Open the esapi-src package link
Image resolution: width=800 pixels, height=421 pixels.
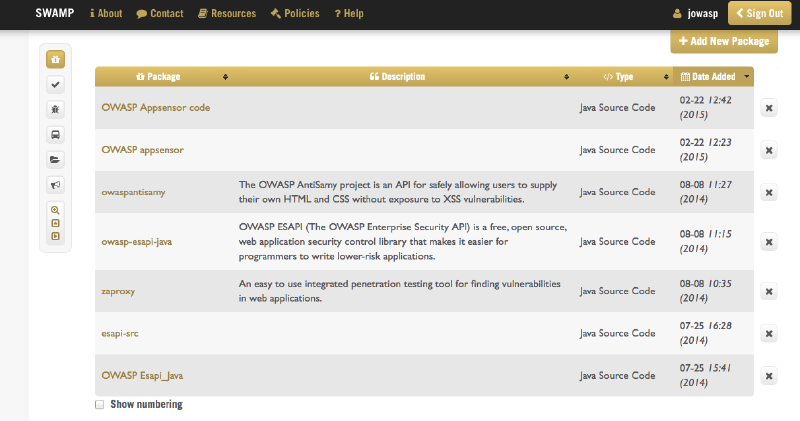pos(119,334)
